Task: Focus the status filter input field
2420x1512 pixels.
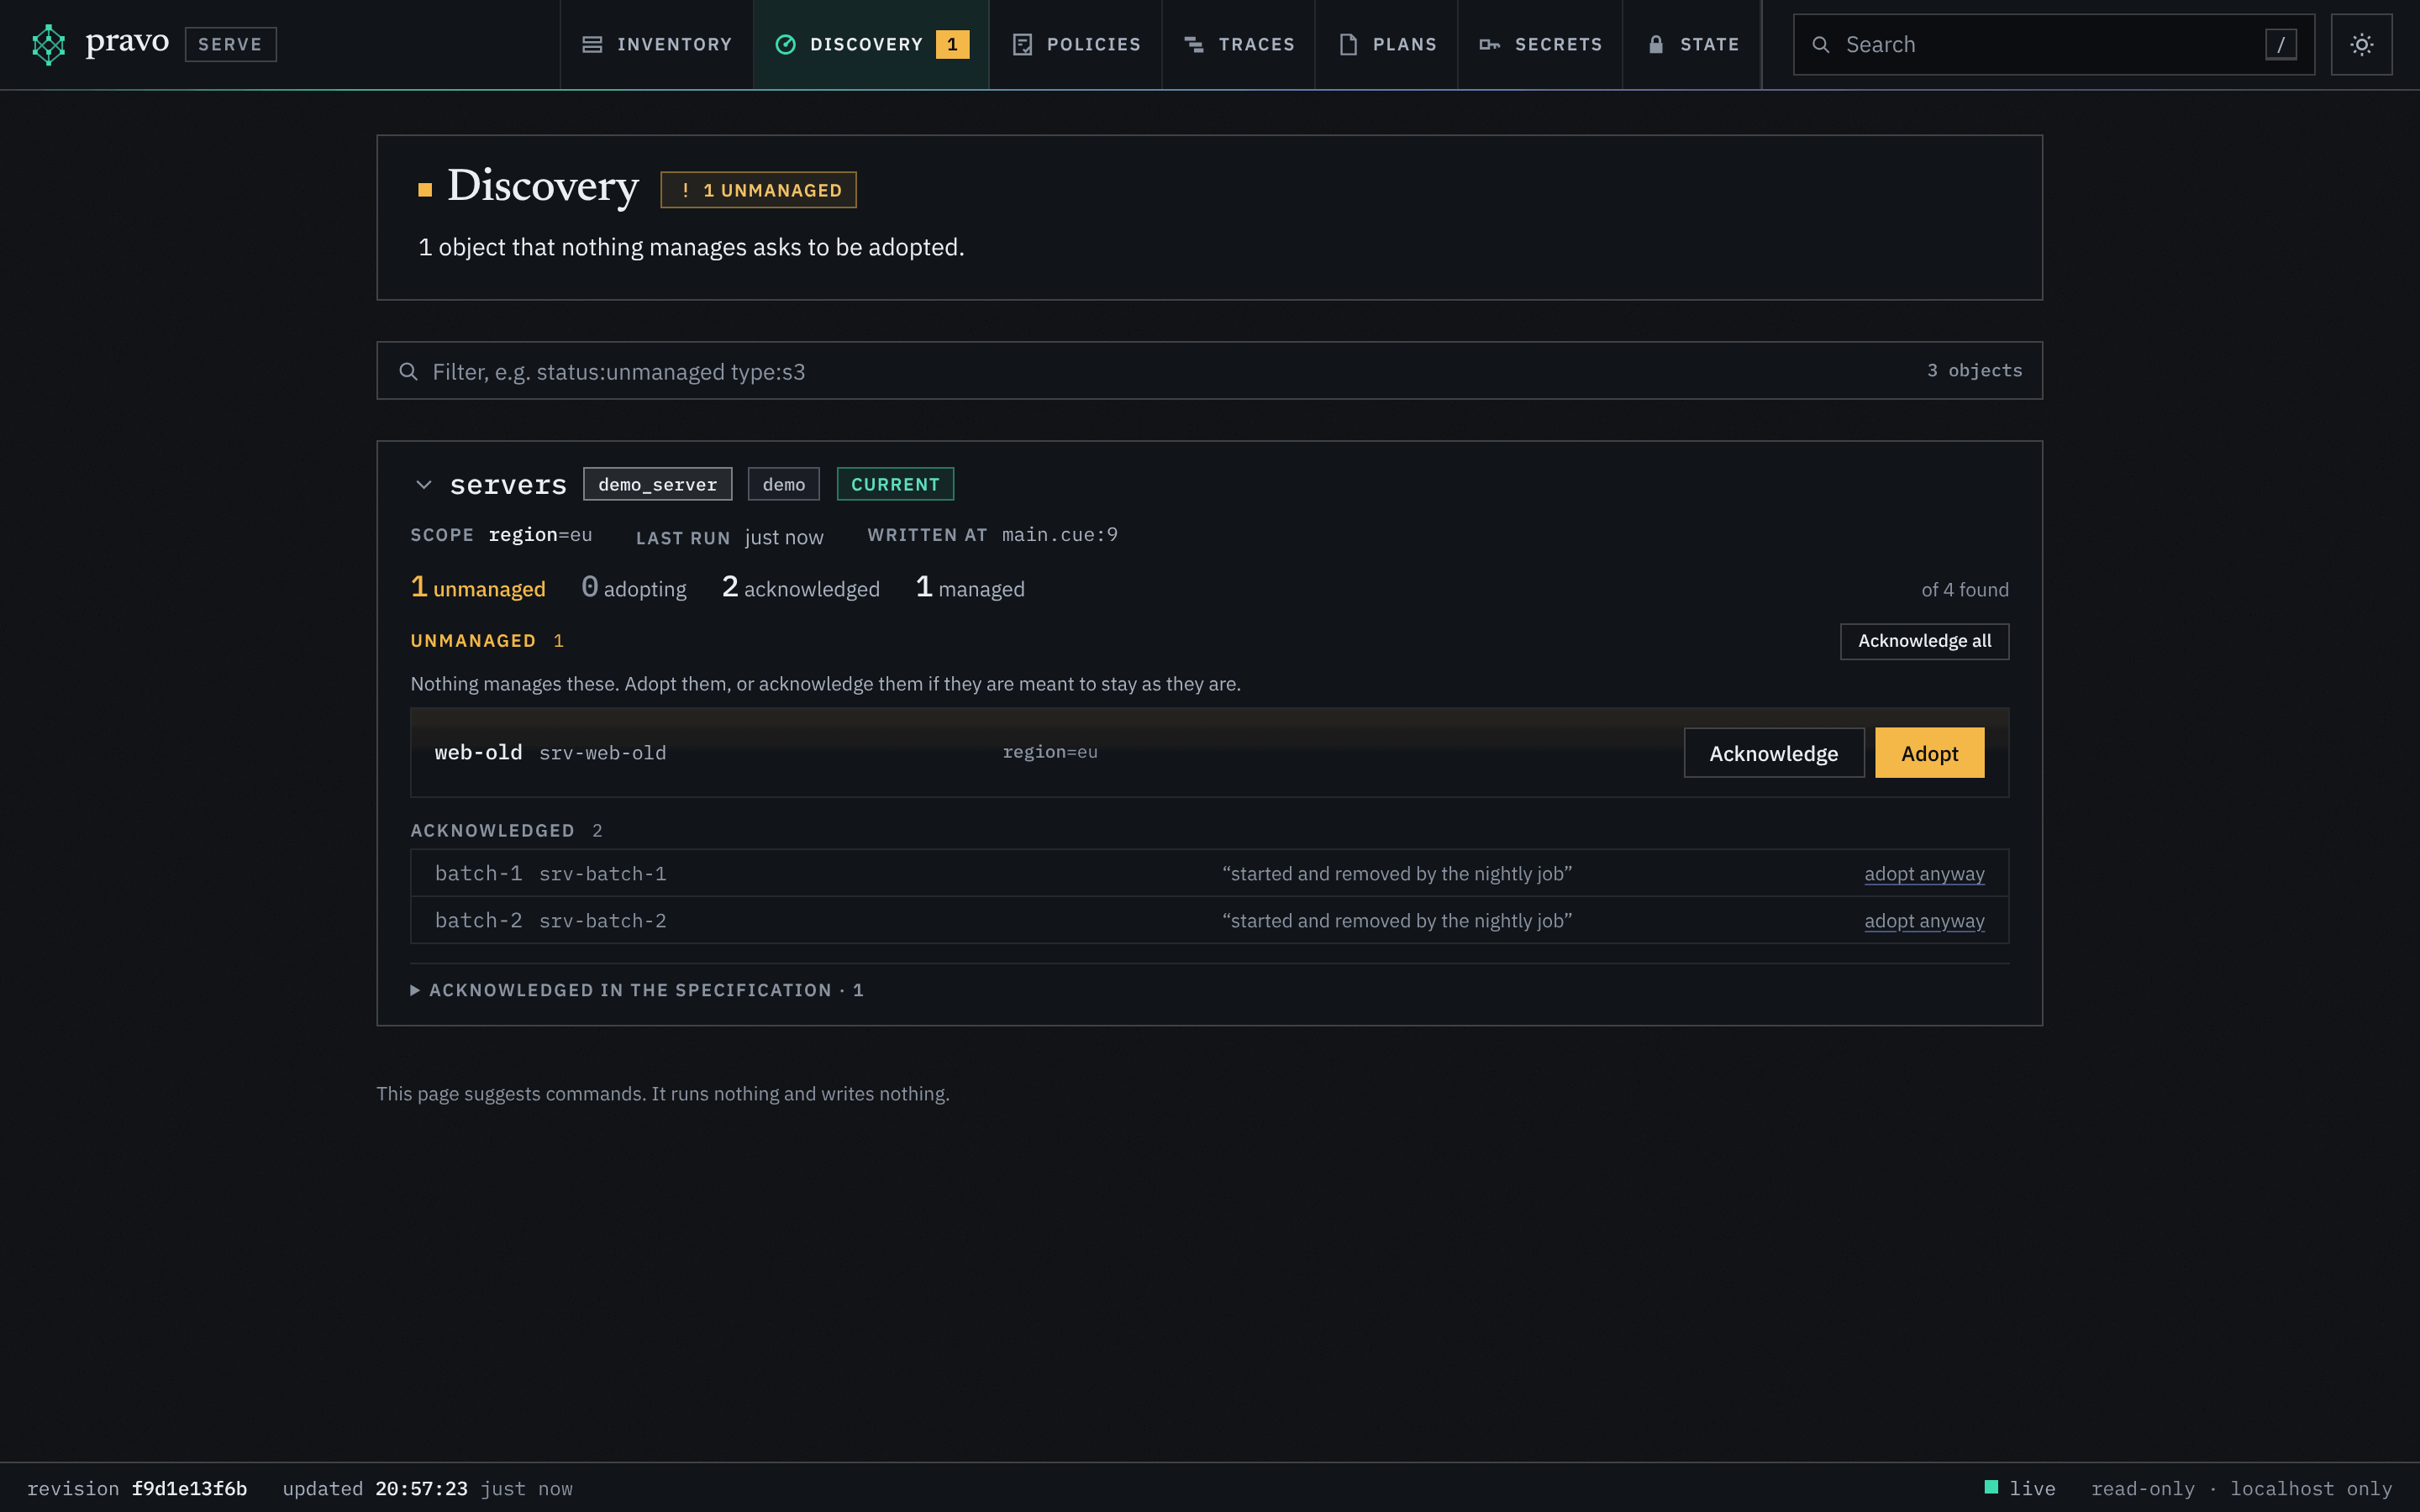Action: [1209, 371]
